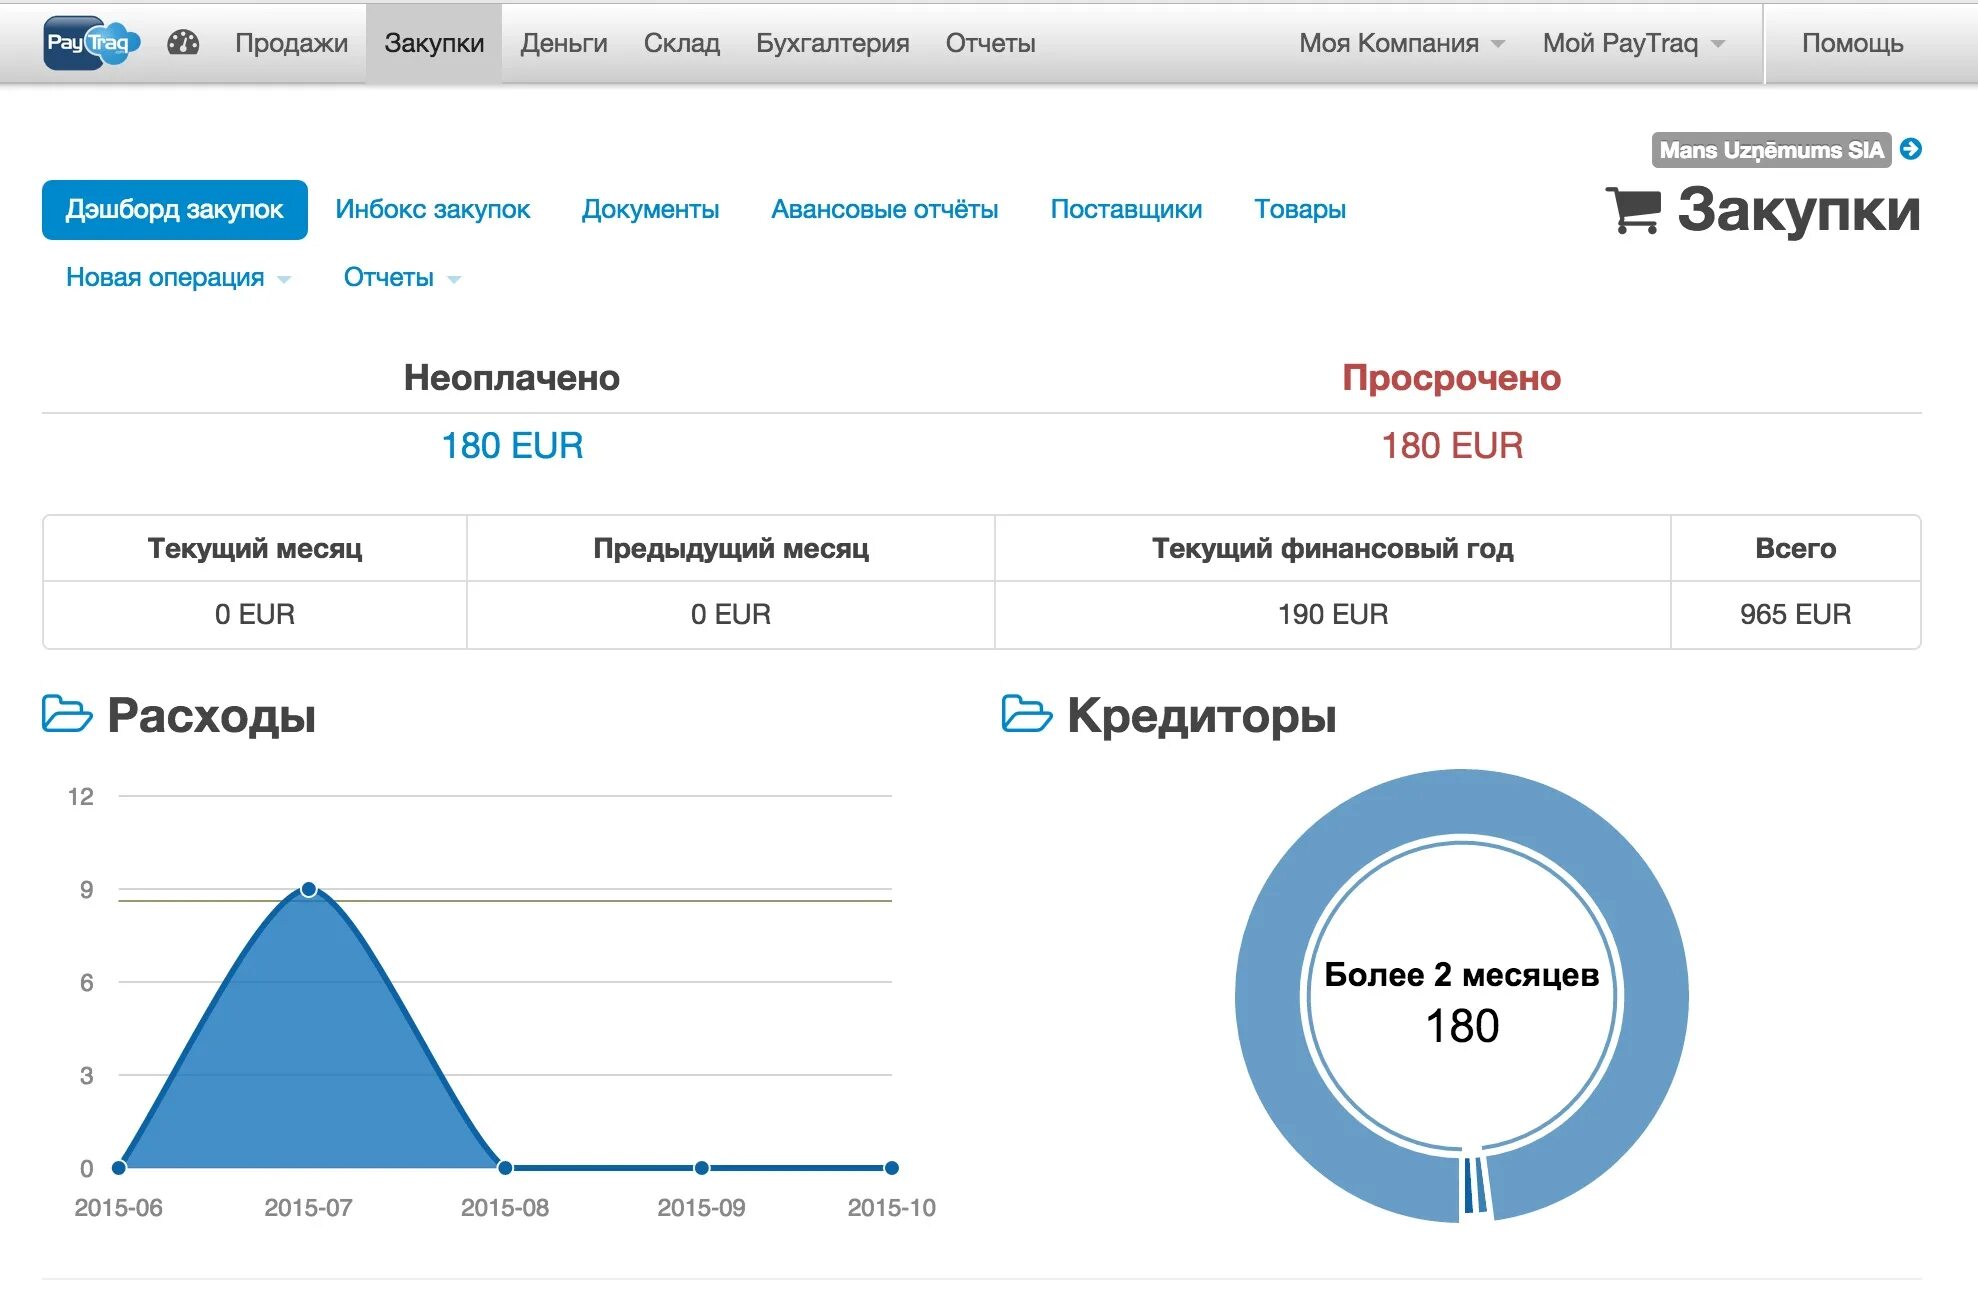Screen dimensions: 1978x1304
Task: Open the Мой PayTraq dropdown menu
Action: pyautogui.click(x=1633, y=43)
